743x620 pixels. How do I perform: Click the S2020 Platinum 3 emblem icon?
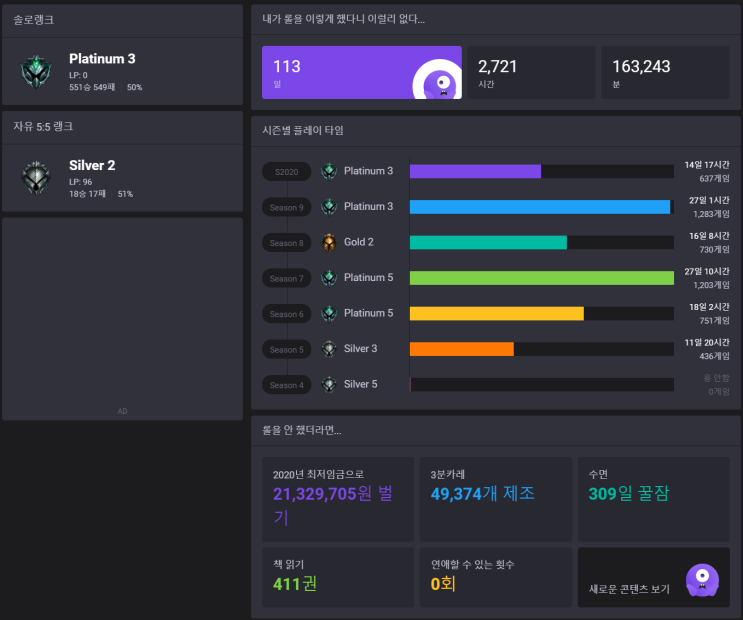(x=329, y=171)
